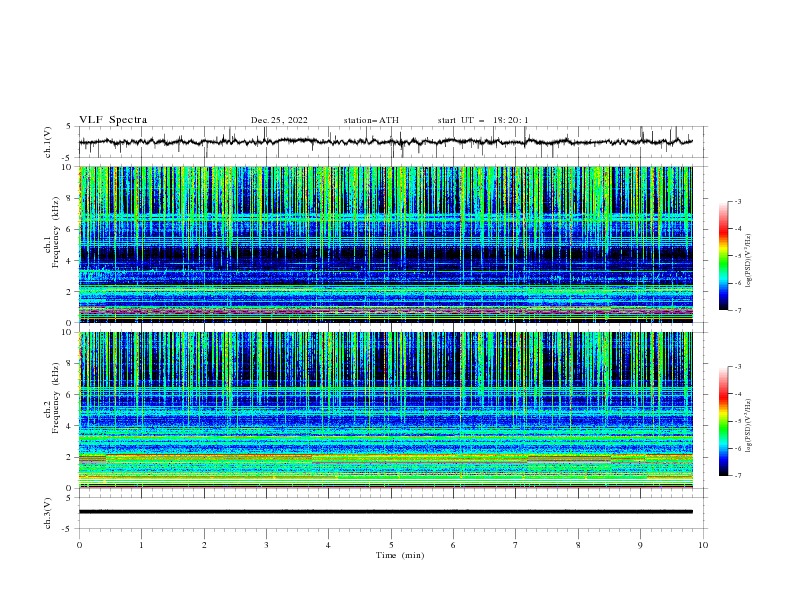Click the '-3' tick on upper colorbar
This screenshot has width=792, height=612.
[x=737, y=201]
